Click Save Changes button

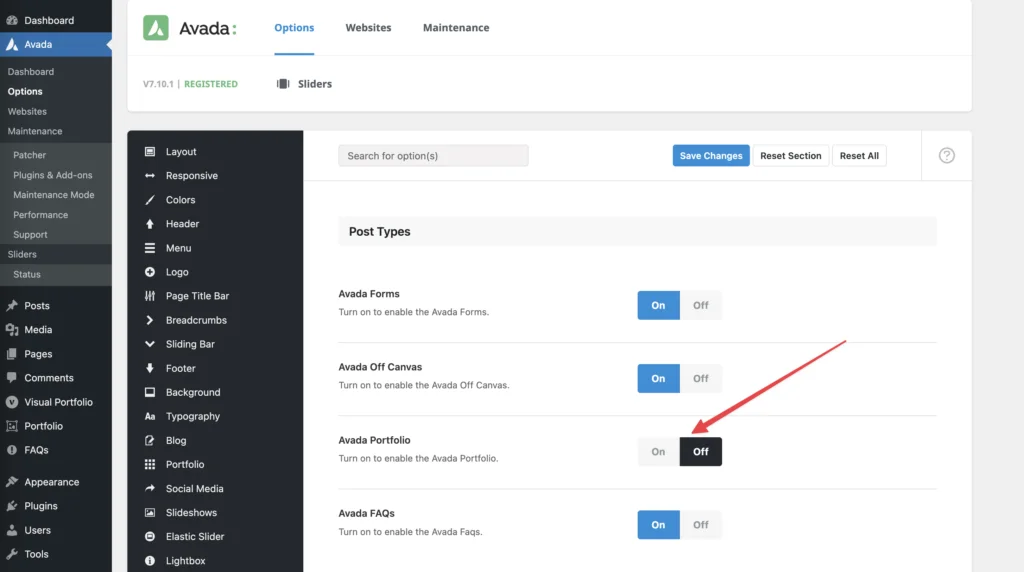(711, 155)
